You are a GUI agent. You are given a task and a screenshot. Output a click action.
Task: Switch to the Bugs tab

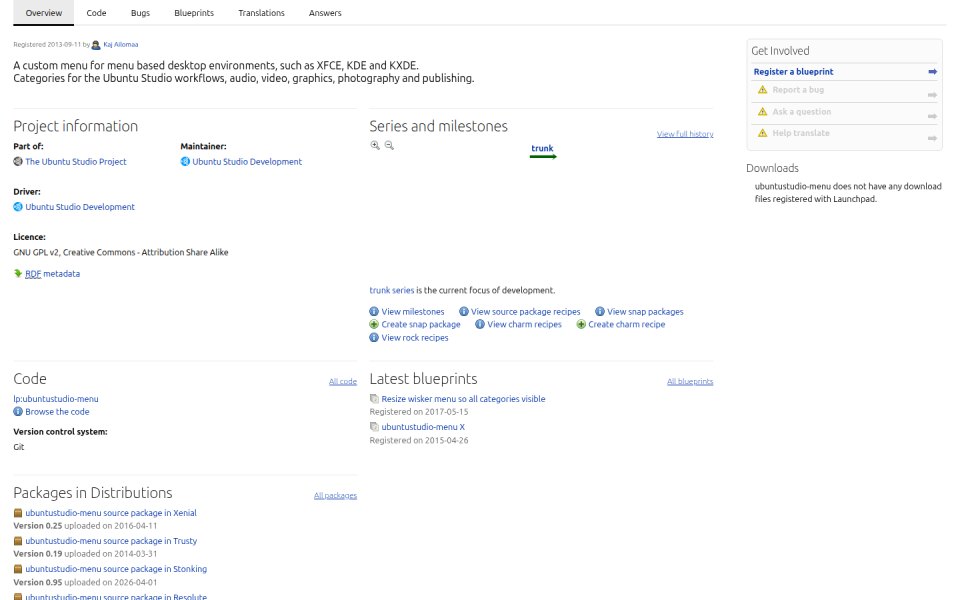click(x=140, y=13)
